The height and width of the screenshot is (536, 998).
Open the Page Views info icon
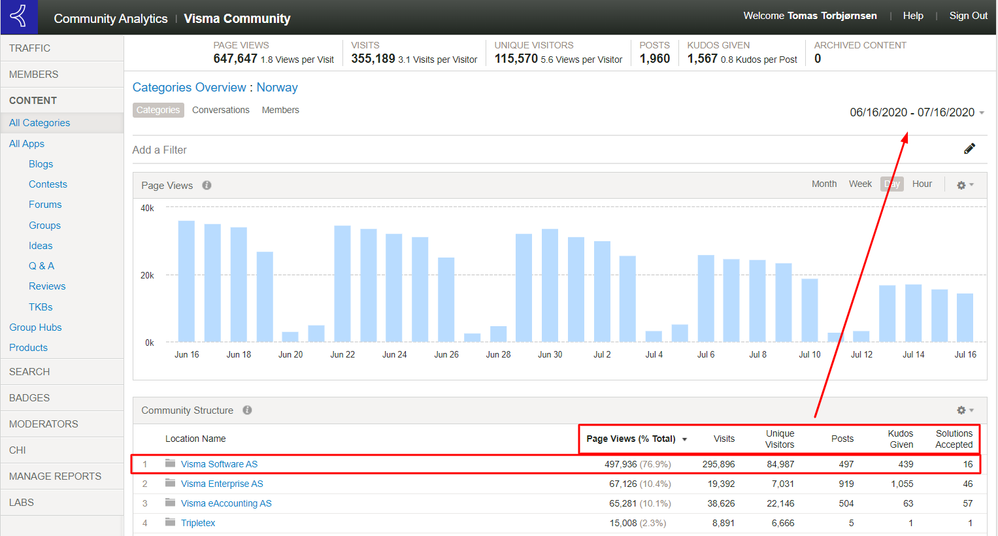pos(207,185)
